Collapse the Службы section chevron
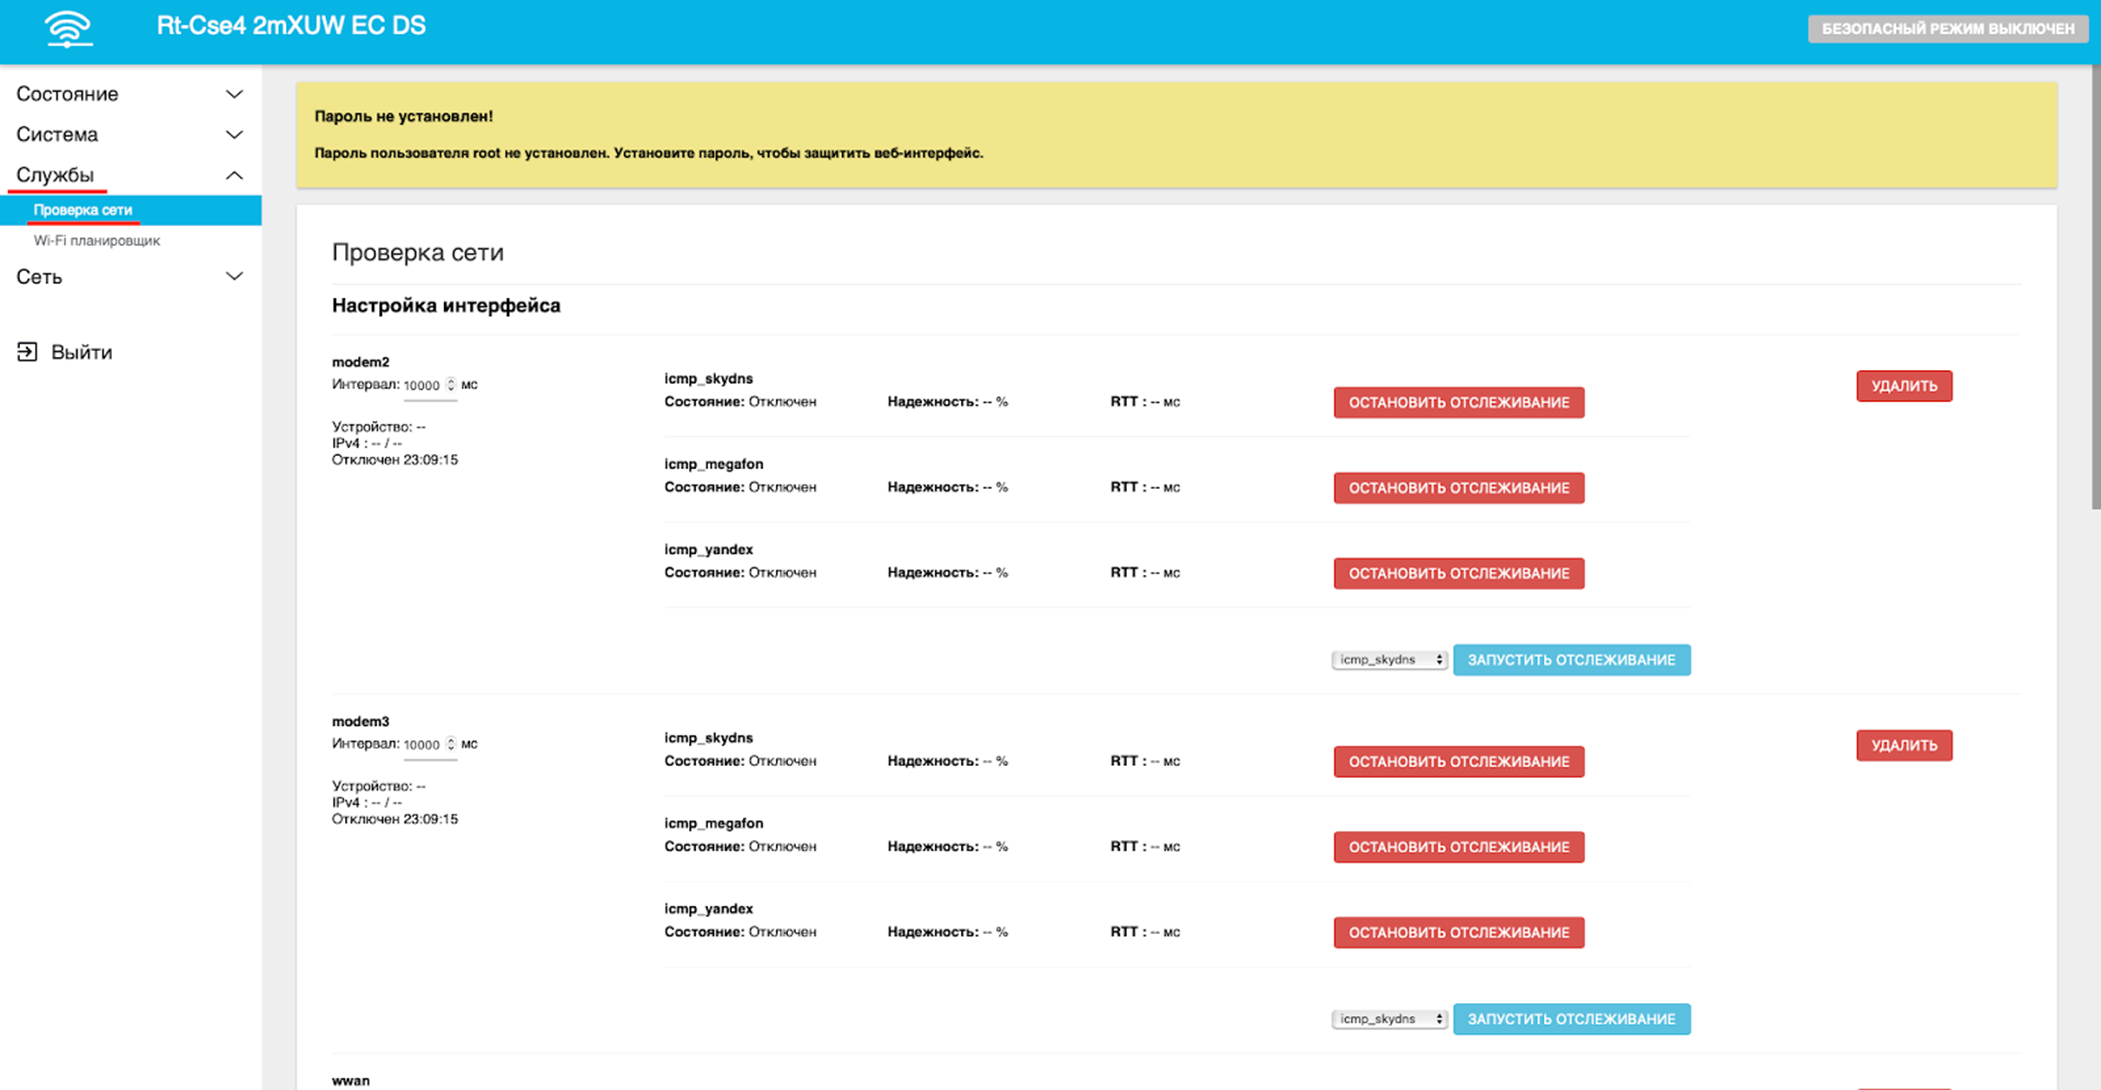Viewport: 2101px width, 1090px height. (x=234, y=176)
